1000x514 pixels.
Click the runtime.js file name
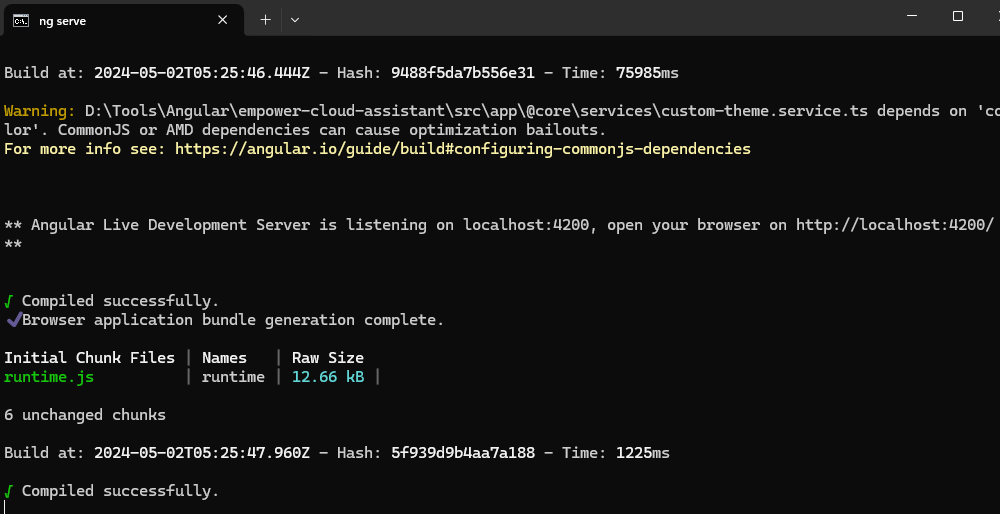pos(49,377)
